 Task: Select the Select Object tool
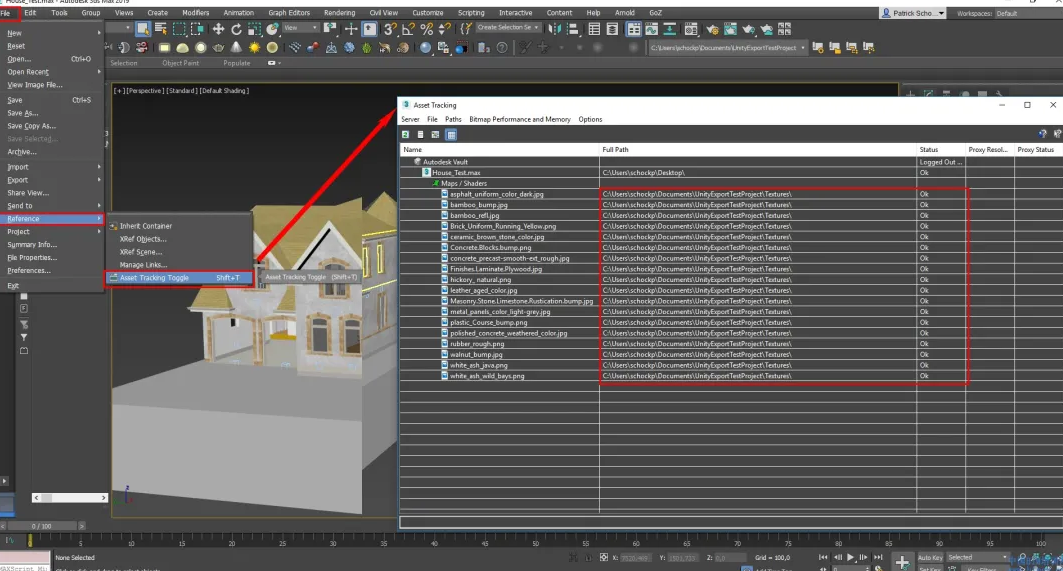point(142,28)
